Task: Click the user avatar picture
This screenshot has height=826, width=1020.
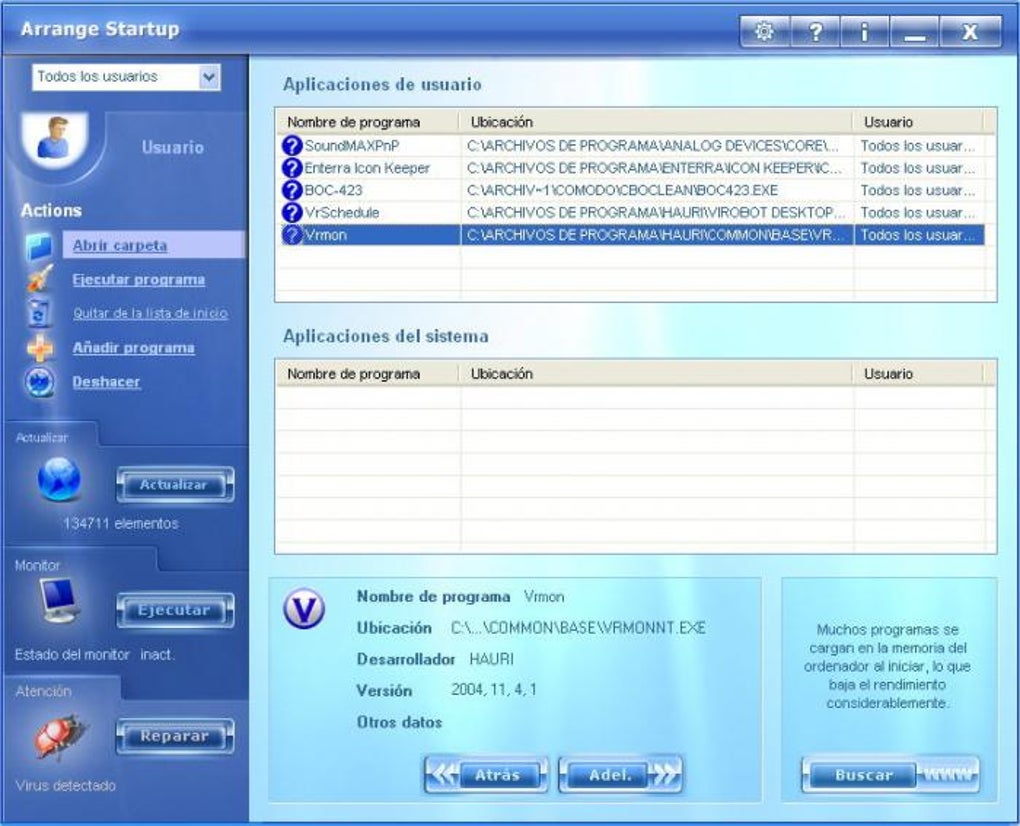Action: coord(55,139)
